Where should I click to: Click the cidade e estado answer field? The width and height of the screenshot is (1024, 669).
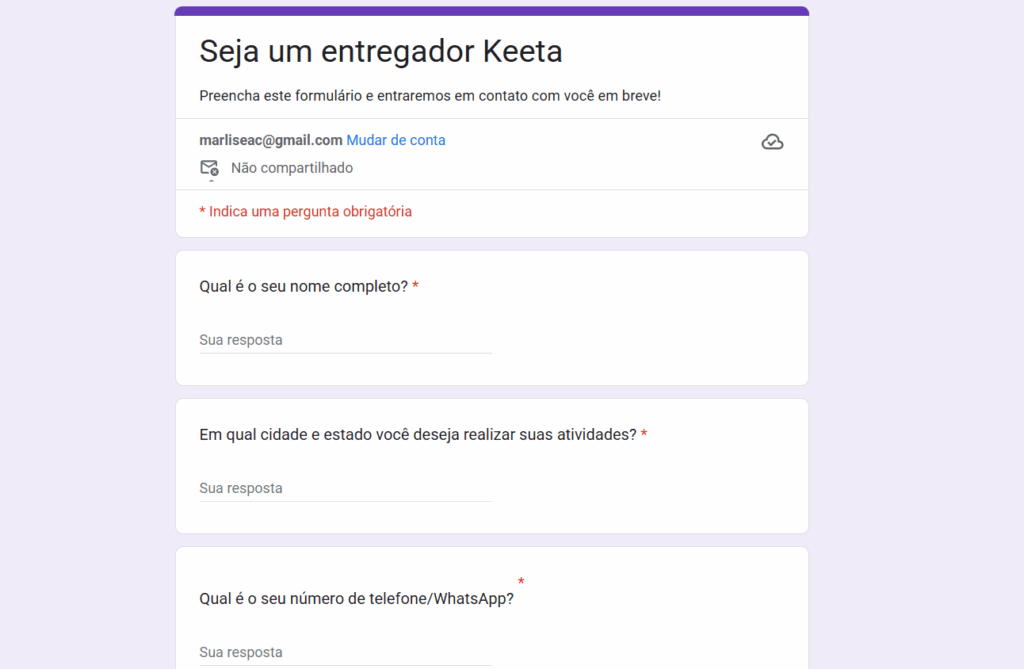tap(345, 489)
